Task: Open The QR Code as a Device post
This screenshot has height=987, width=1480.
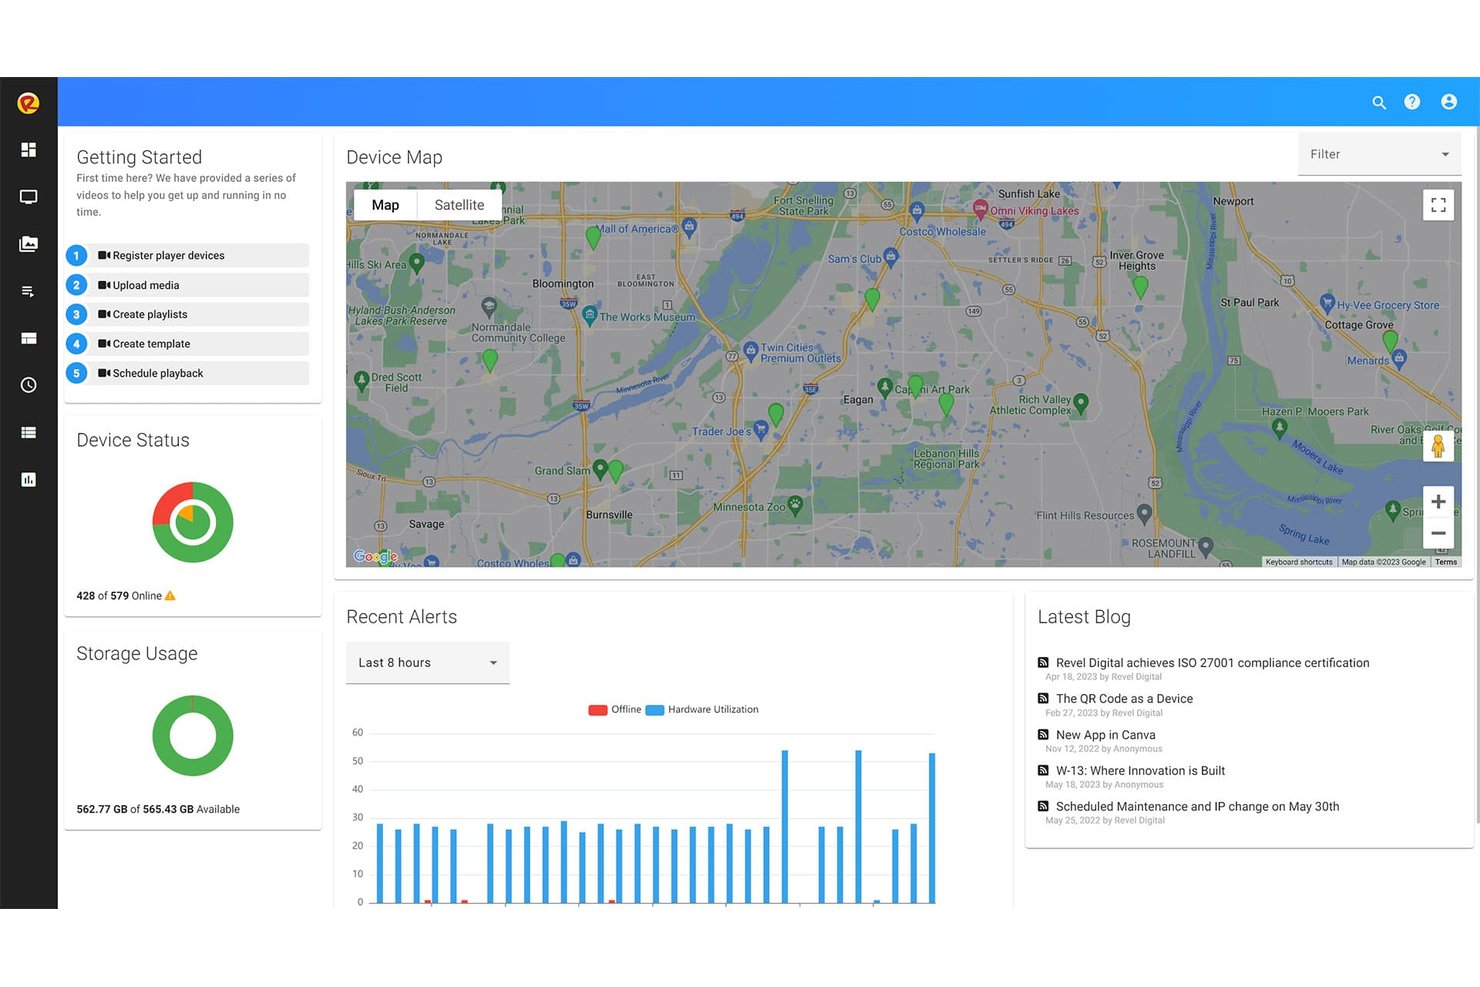Action: 1124,699
